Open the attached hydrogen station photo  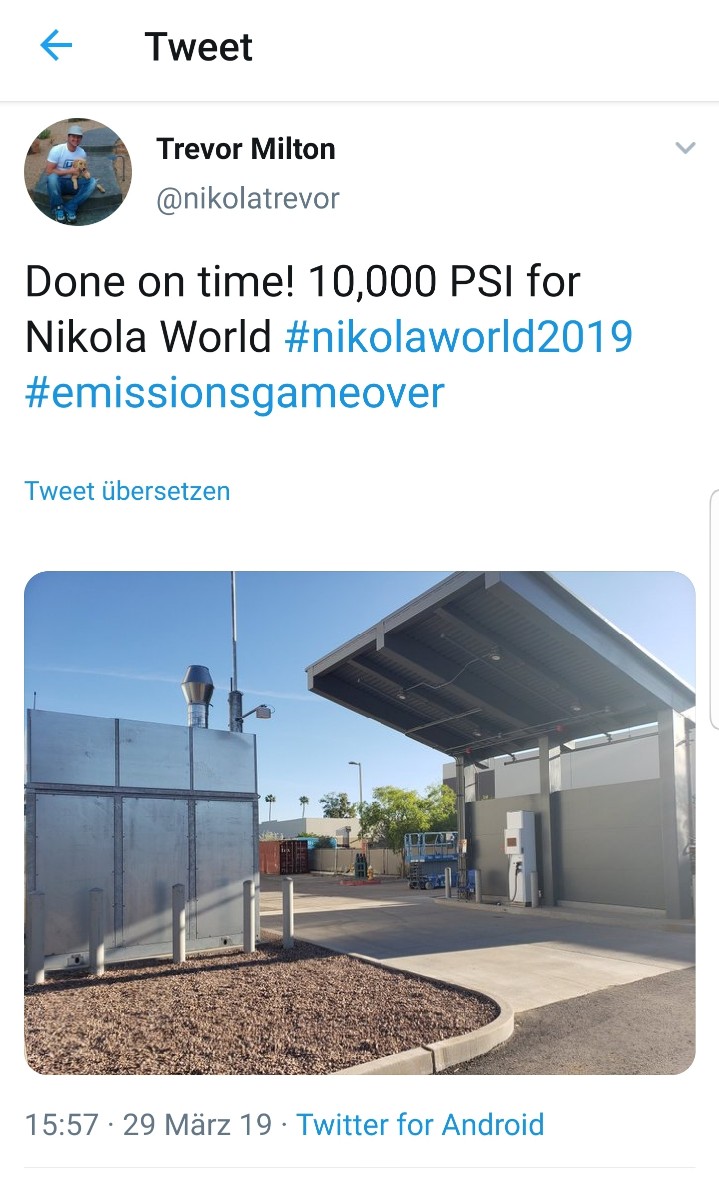point(360,823)
